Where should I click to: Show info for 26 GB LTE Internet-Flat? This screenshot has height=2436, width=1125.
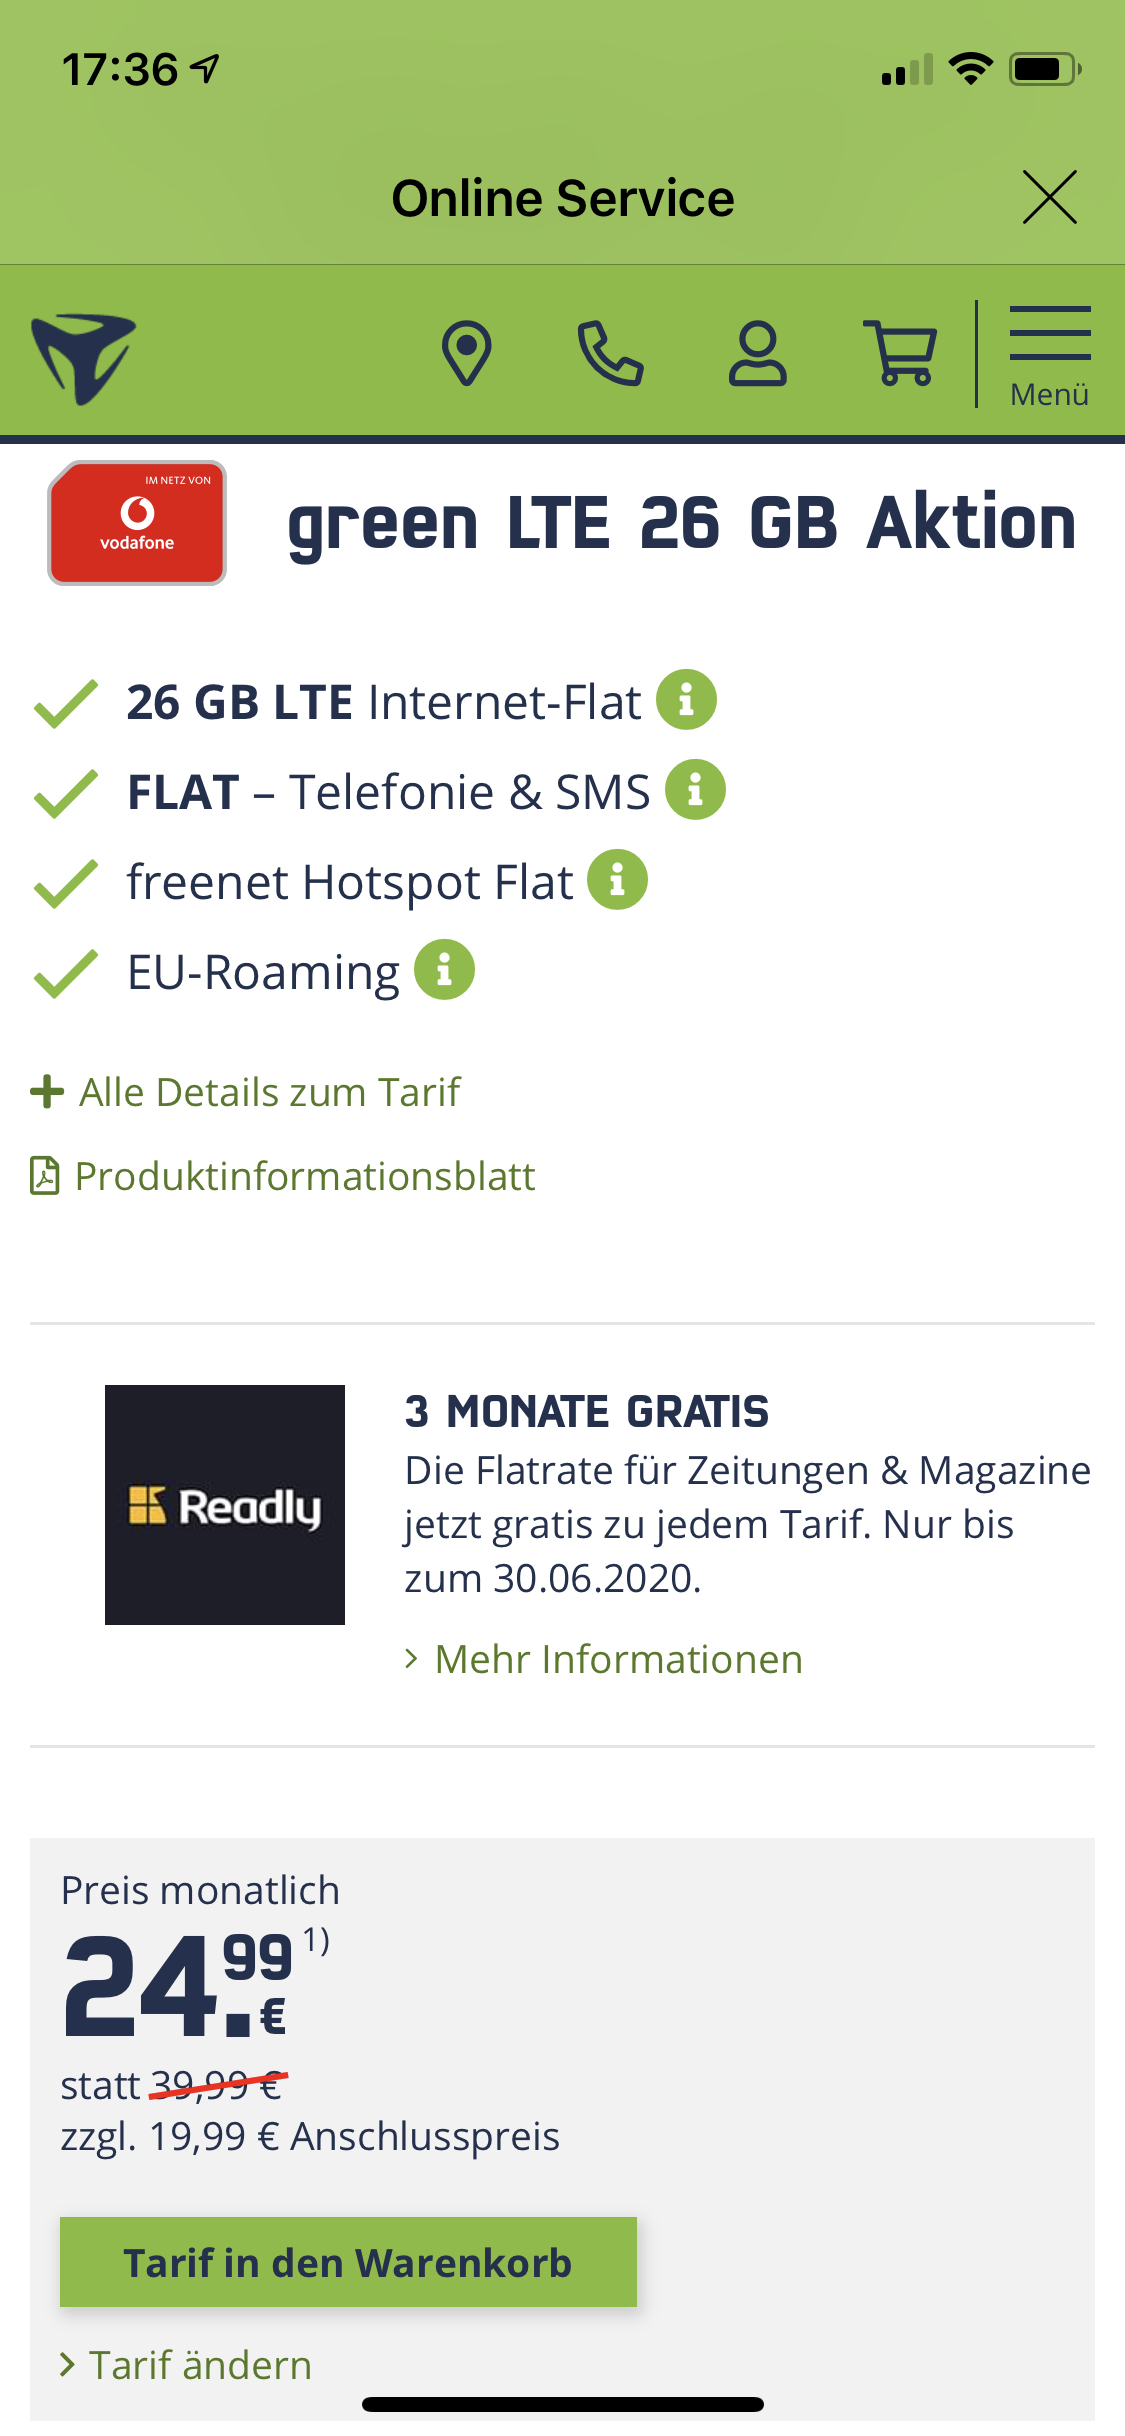pos(686,699)
